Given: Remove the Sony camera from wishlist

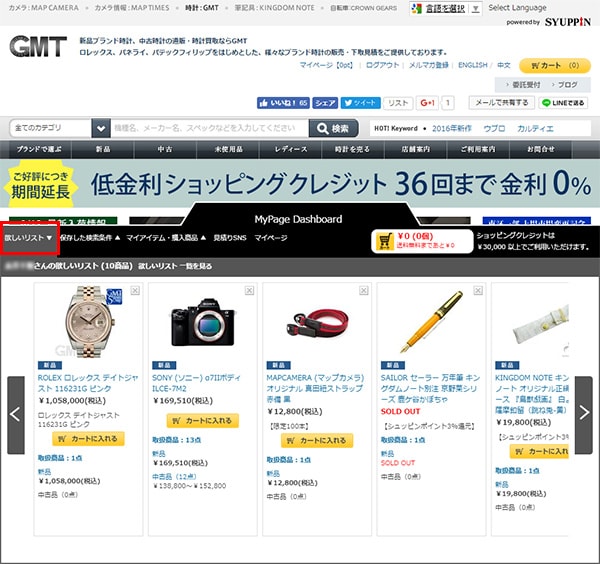Looking at the screenshot, I should click(x=249, y=291).
